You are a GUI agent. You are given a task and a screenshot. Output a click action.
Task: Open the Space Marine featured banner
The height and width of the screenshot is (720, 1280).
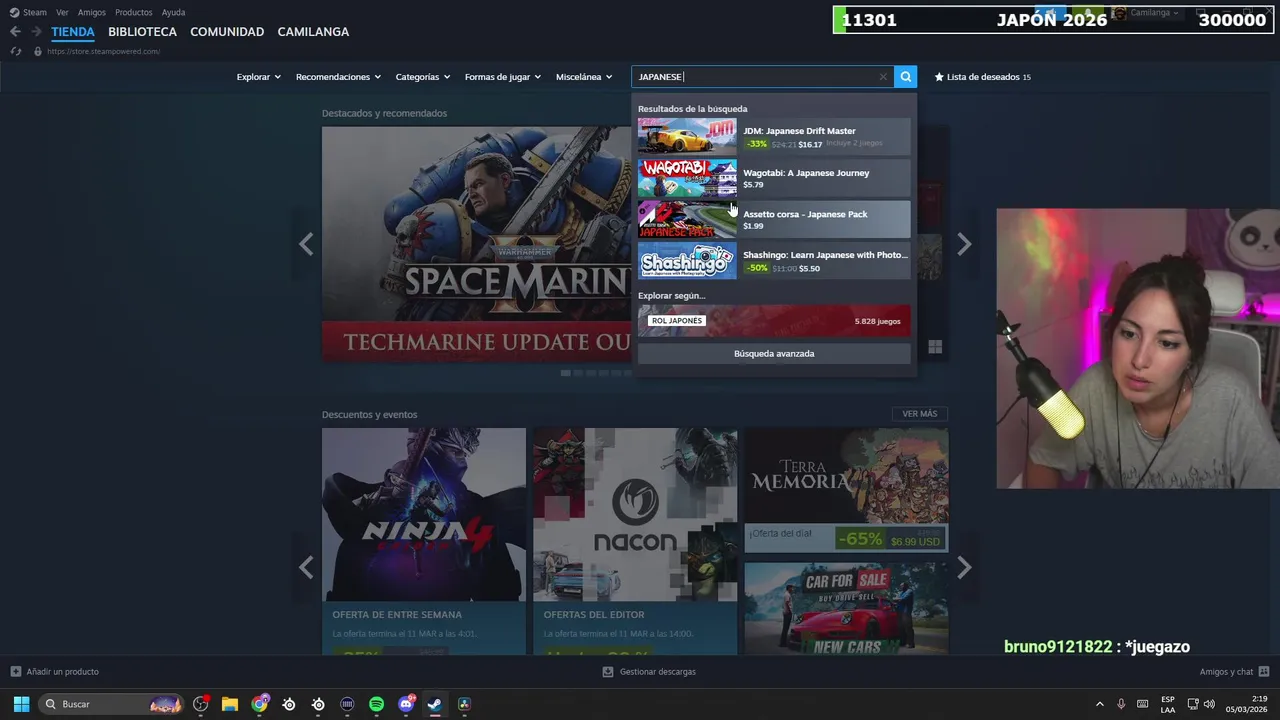tap(477, 244)
